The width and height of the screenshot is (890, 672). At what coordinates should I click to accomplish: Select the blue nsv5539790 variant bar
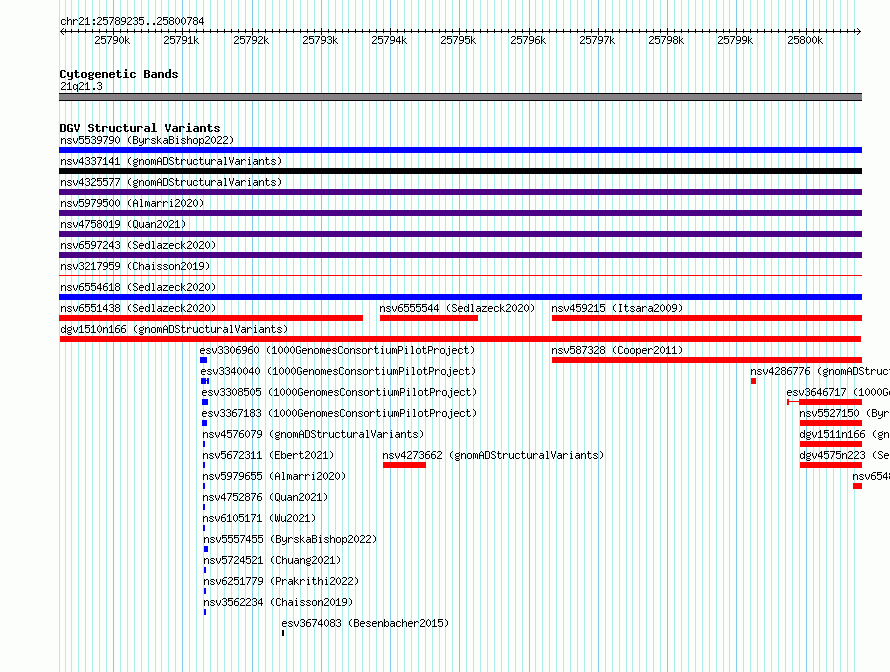pos(460,150)
